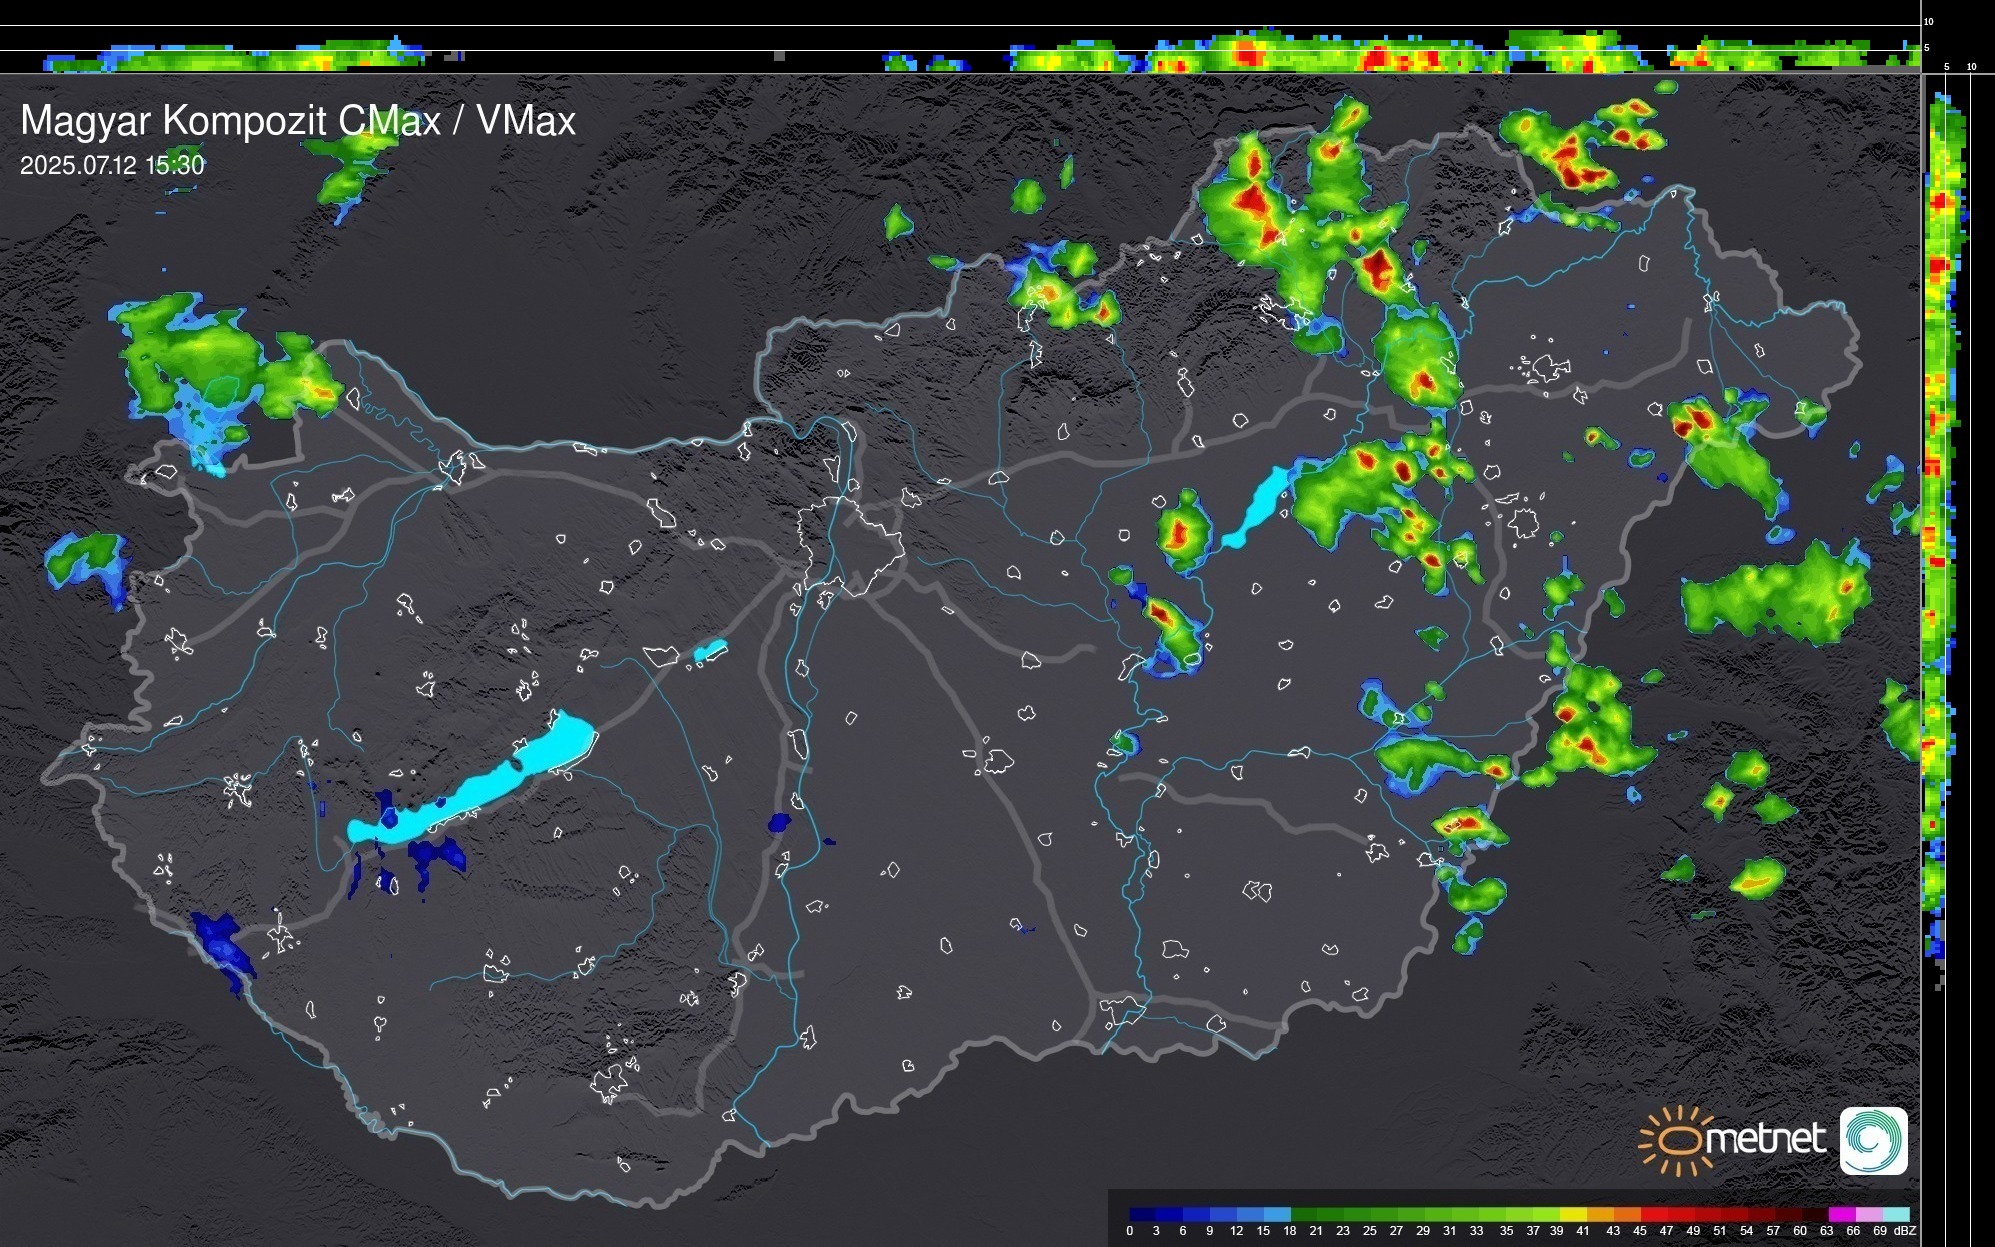Click the metnet wordmark text

click(1764, 1140)
